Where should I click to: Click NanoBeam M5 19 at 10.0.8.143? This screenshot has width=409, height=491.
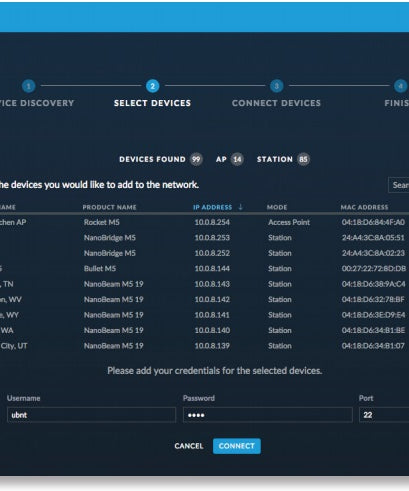pyautogui.click(x=114, y=284)
